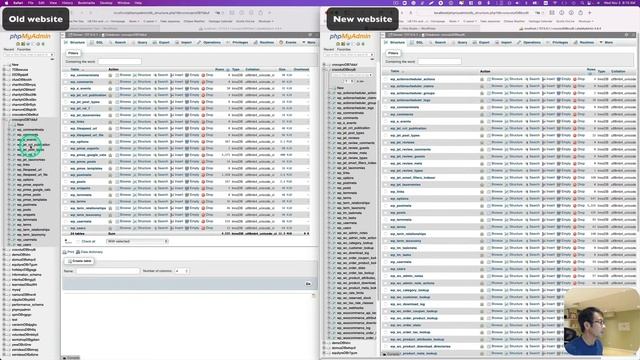Image resolution: width=640 pixels, height=360 pixels.
Task: Click Containing the word field, new-website window
Action: [440, 61]
